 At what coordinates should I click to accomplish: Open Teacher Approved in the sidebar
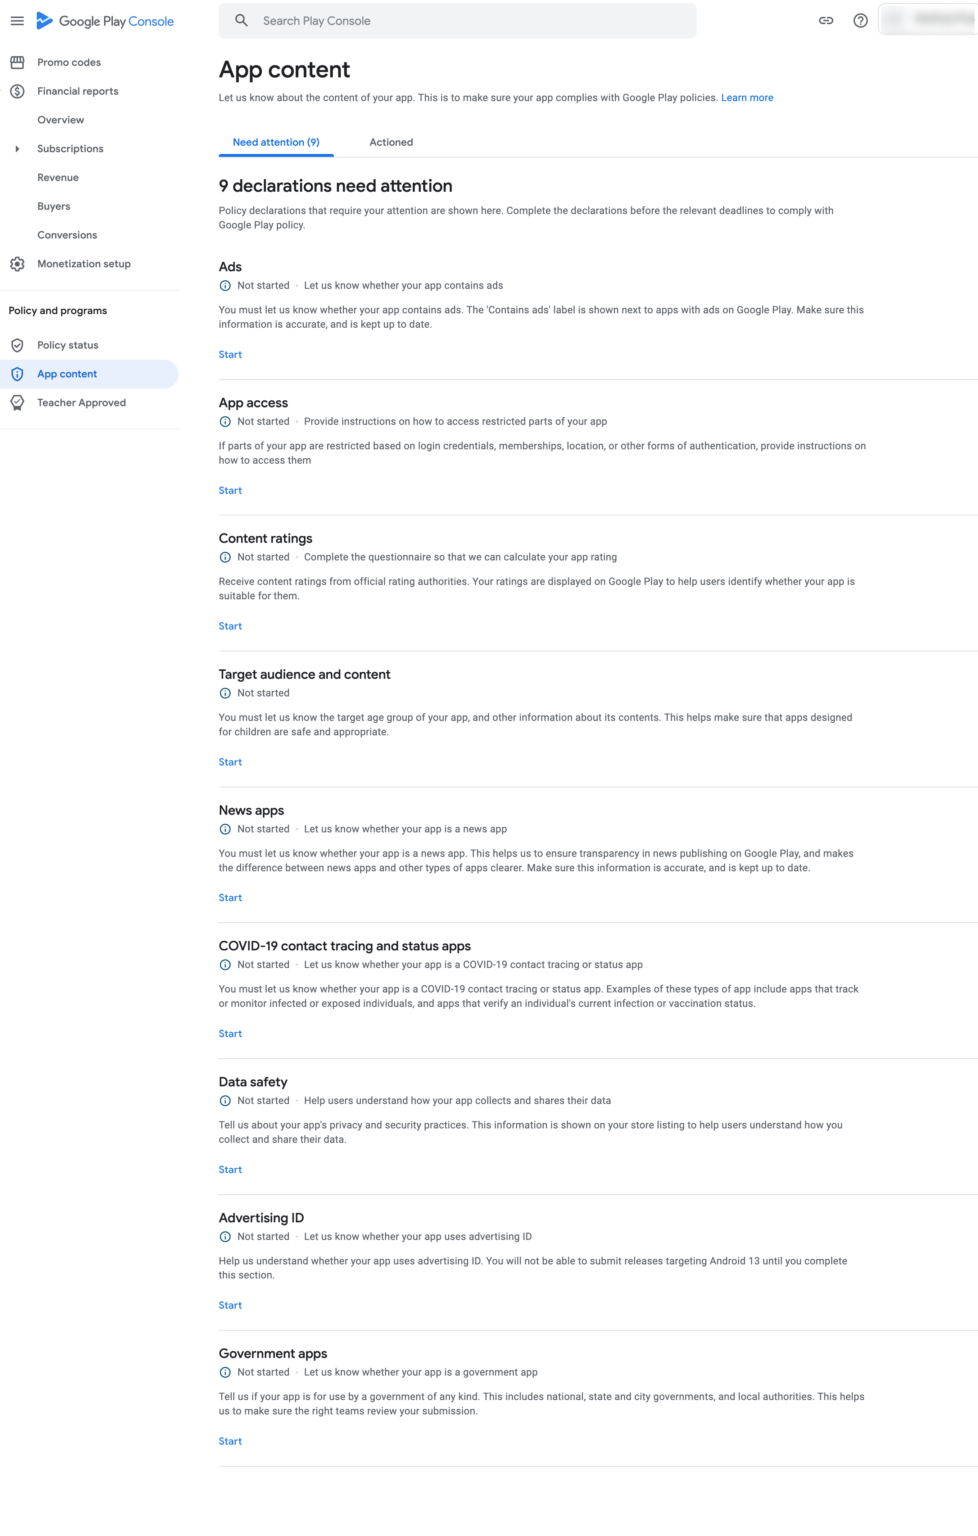click(82, 403)
